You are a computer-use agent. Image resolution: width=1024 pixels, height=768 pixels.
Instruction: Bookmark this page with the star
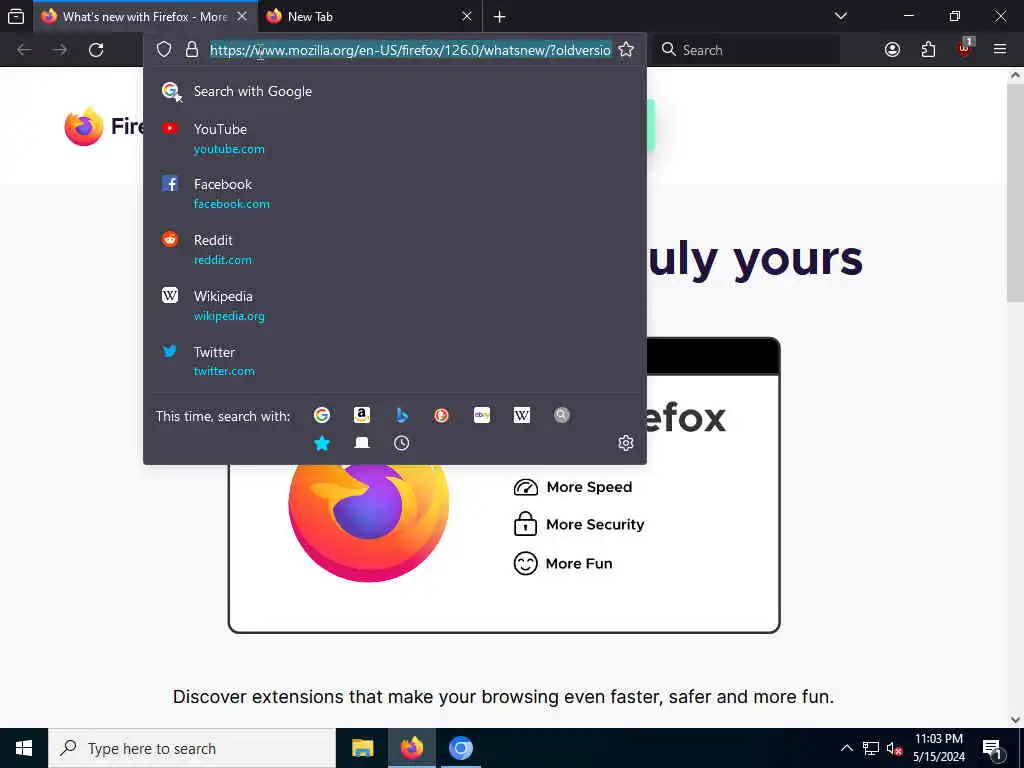pos(626,50)
